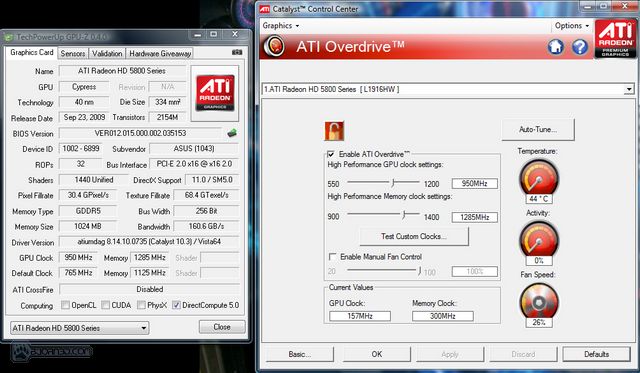Click the Bus Interface PCI-E 2.0 field
Screen dimensions: 640x373
click(x=194, y=164)
